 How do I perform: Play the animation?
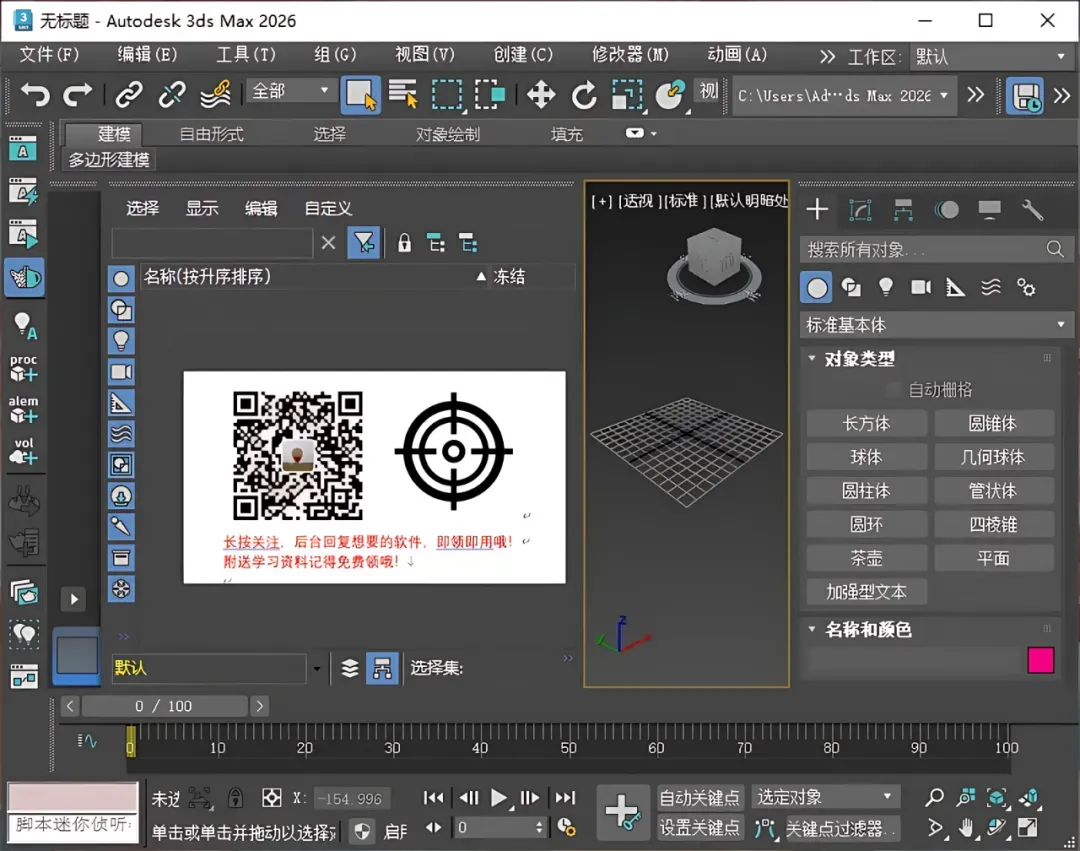[499, 797]
